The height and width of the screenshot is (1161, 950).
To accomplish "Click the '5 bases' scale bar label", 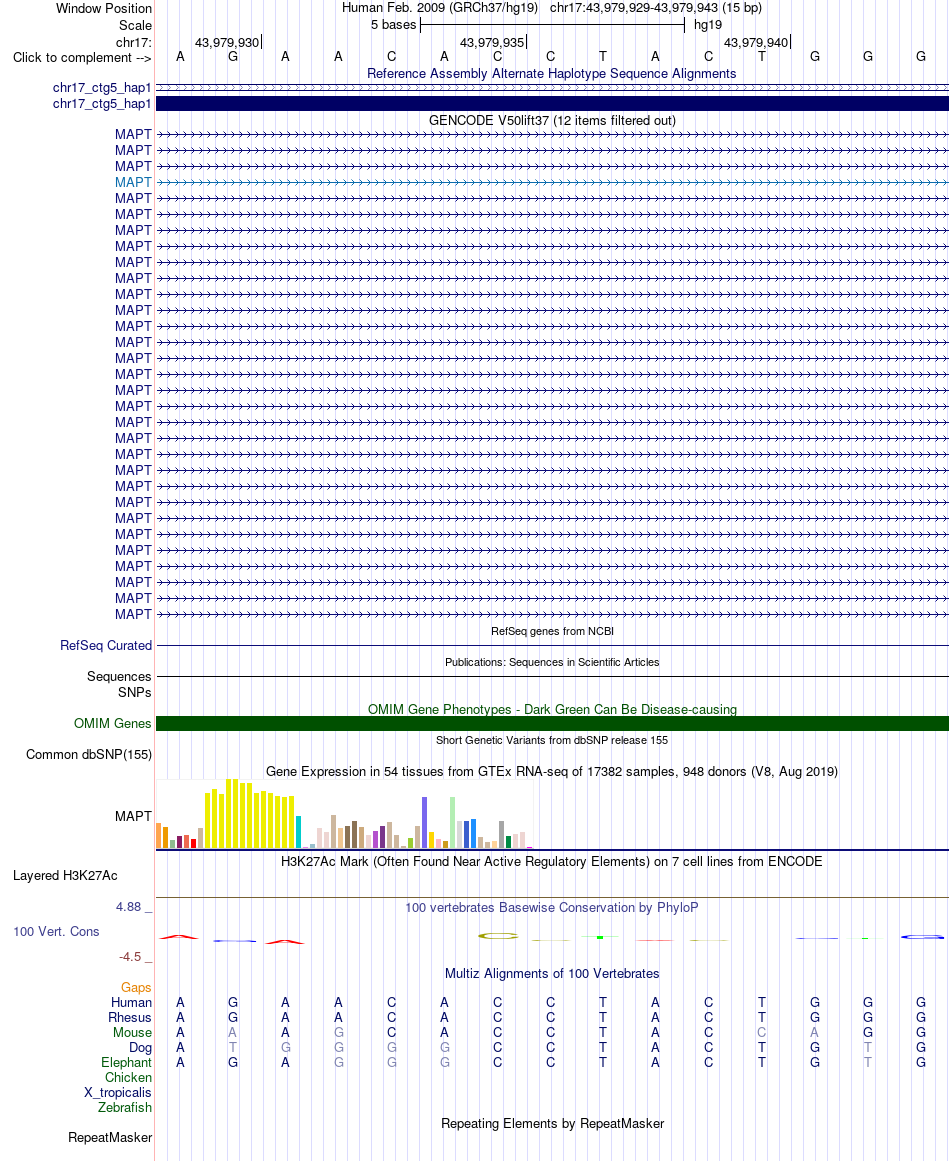I will click(393, 25).
